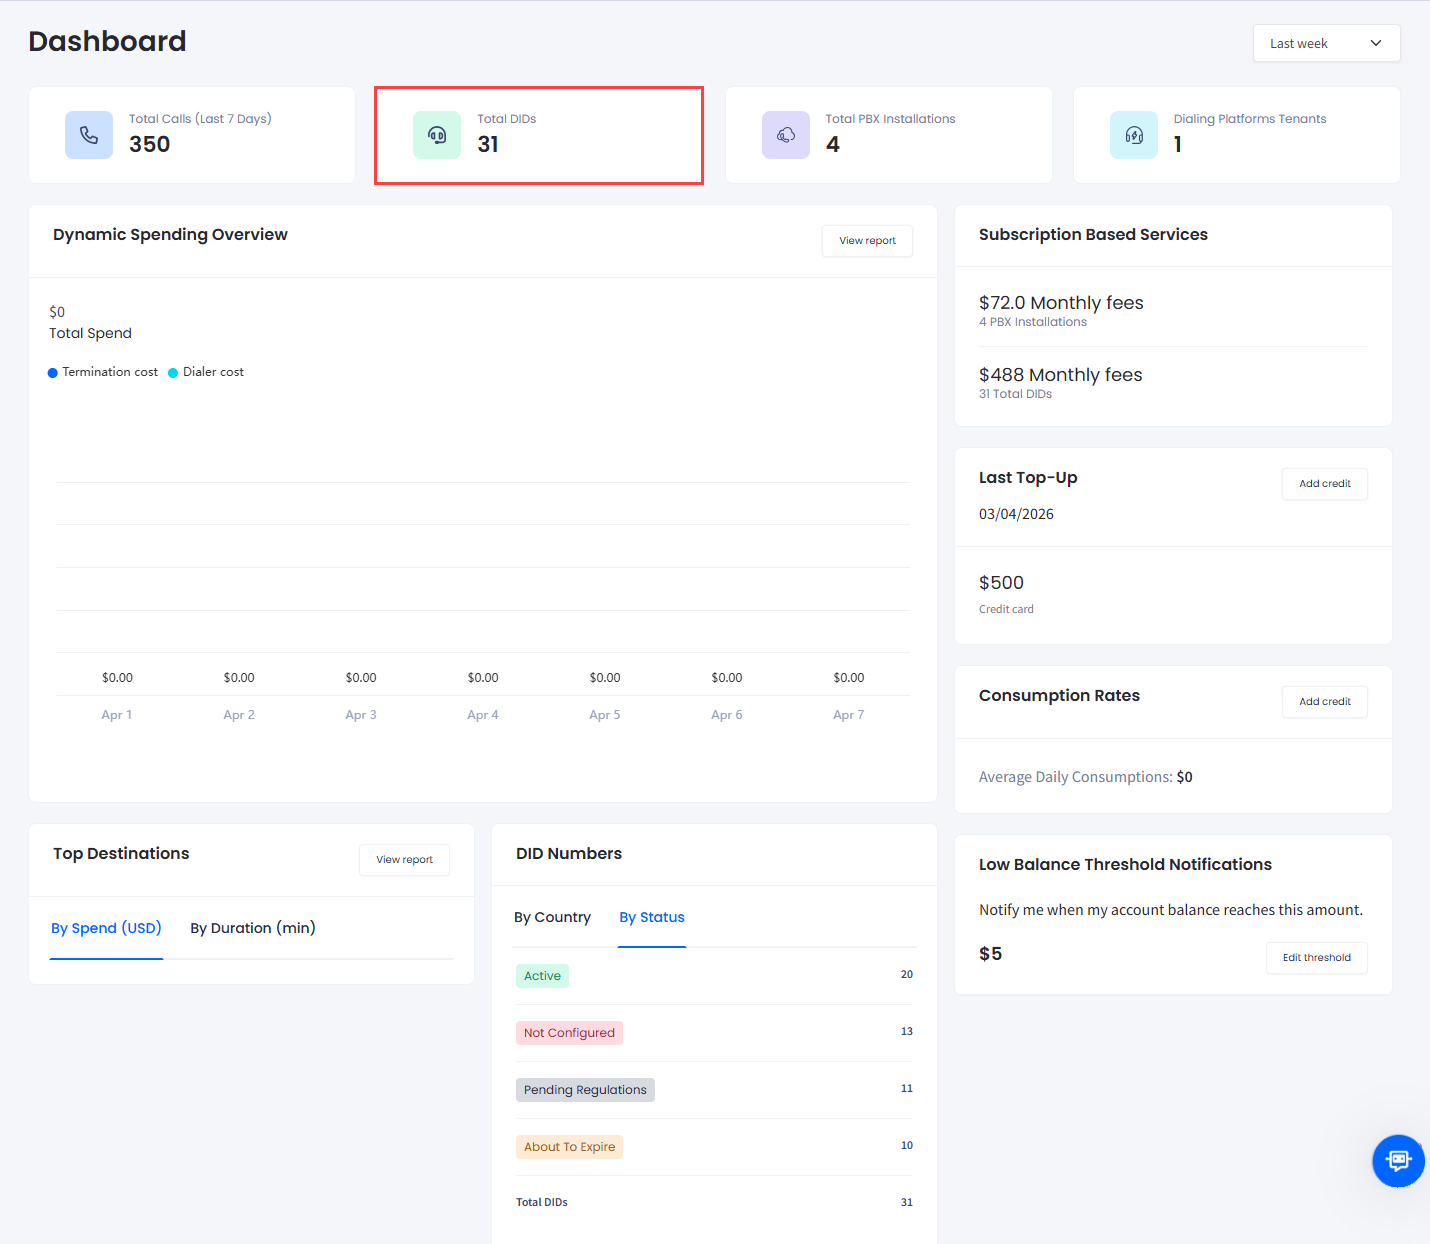
Task: Toggle the Dialer cost legend dot
Action: coord(173,373)
